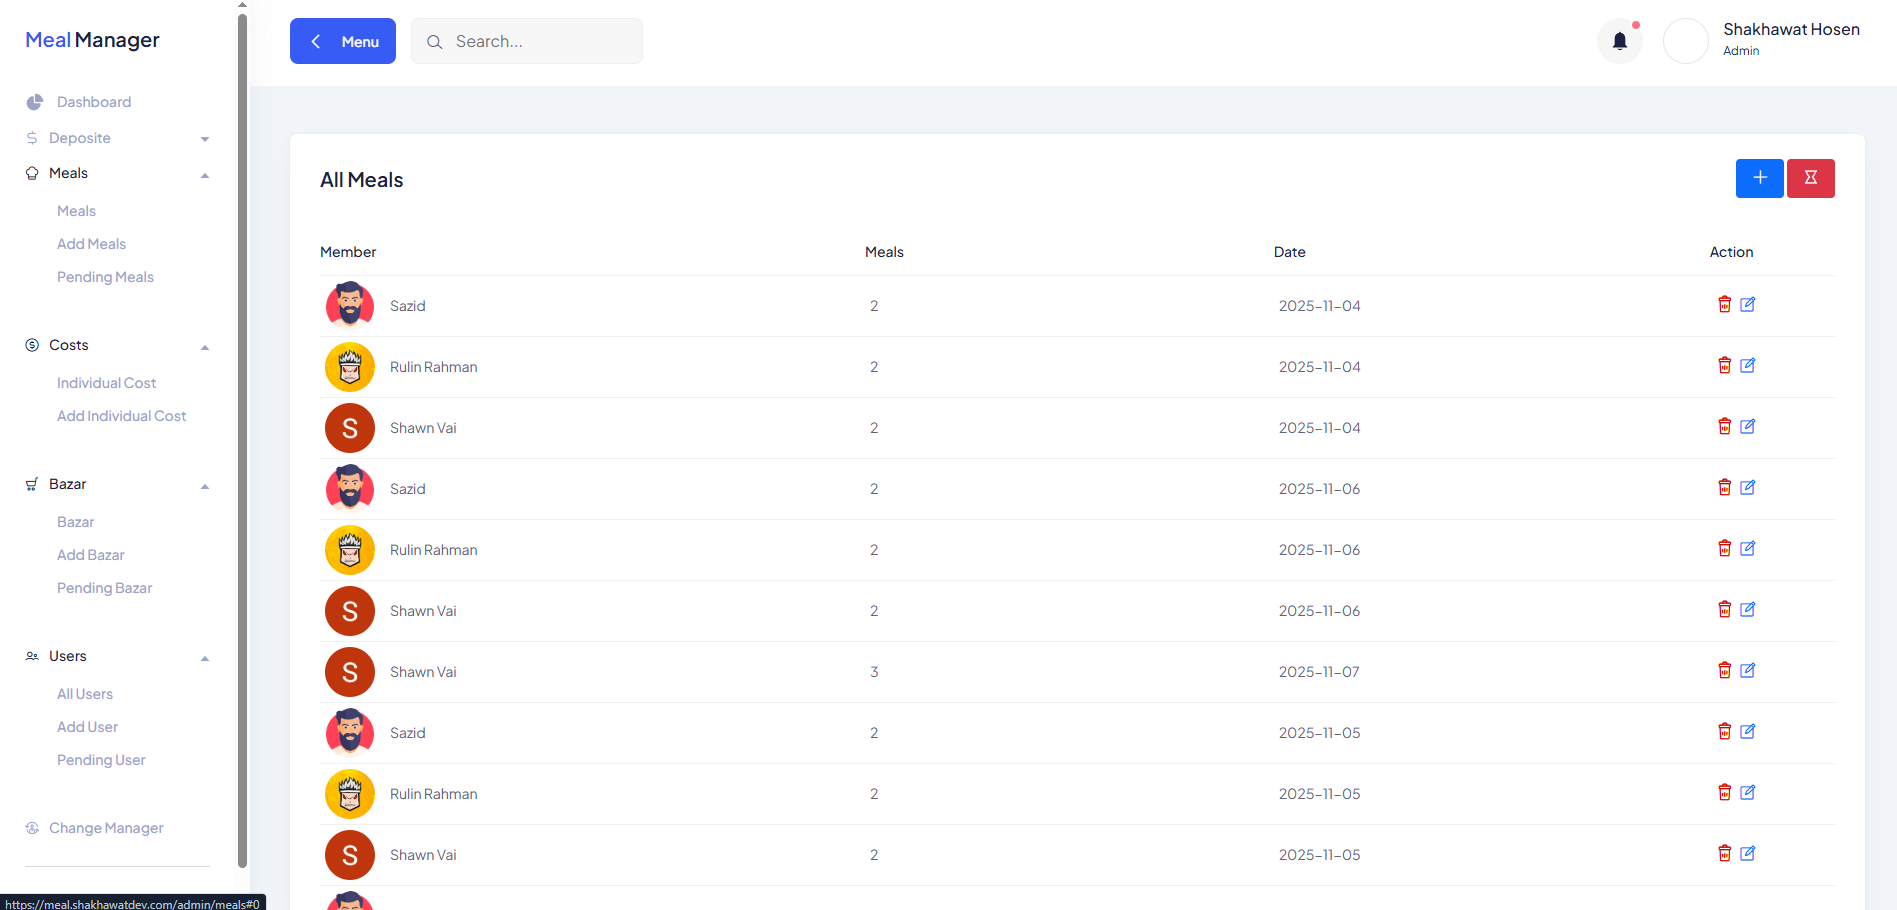Click the red hourglass pending button
1897x910 pixels.
1810,178
